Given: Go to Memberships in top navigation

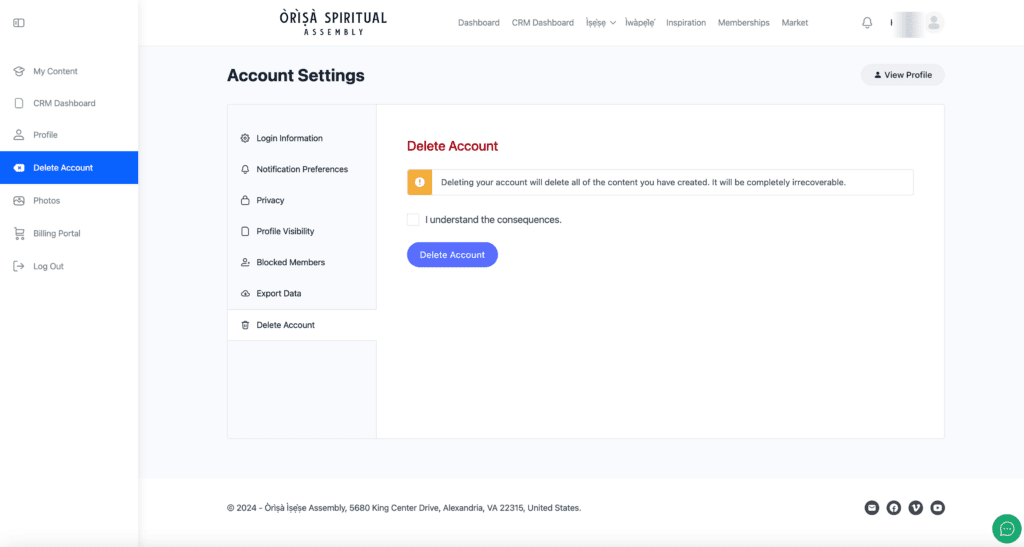Looking at the screenshot, I should (743, 23).
